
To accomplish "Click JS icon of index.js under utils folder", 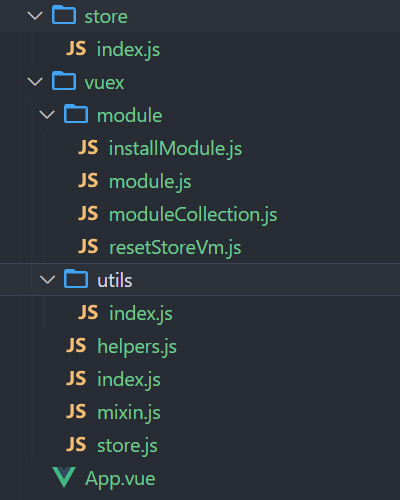I will 88,313.
